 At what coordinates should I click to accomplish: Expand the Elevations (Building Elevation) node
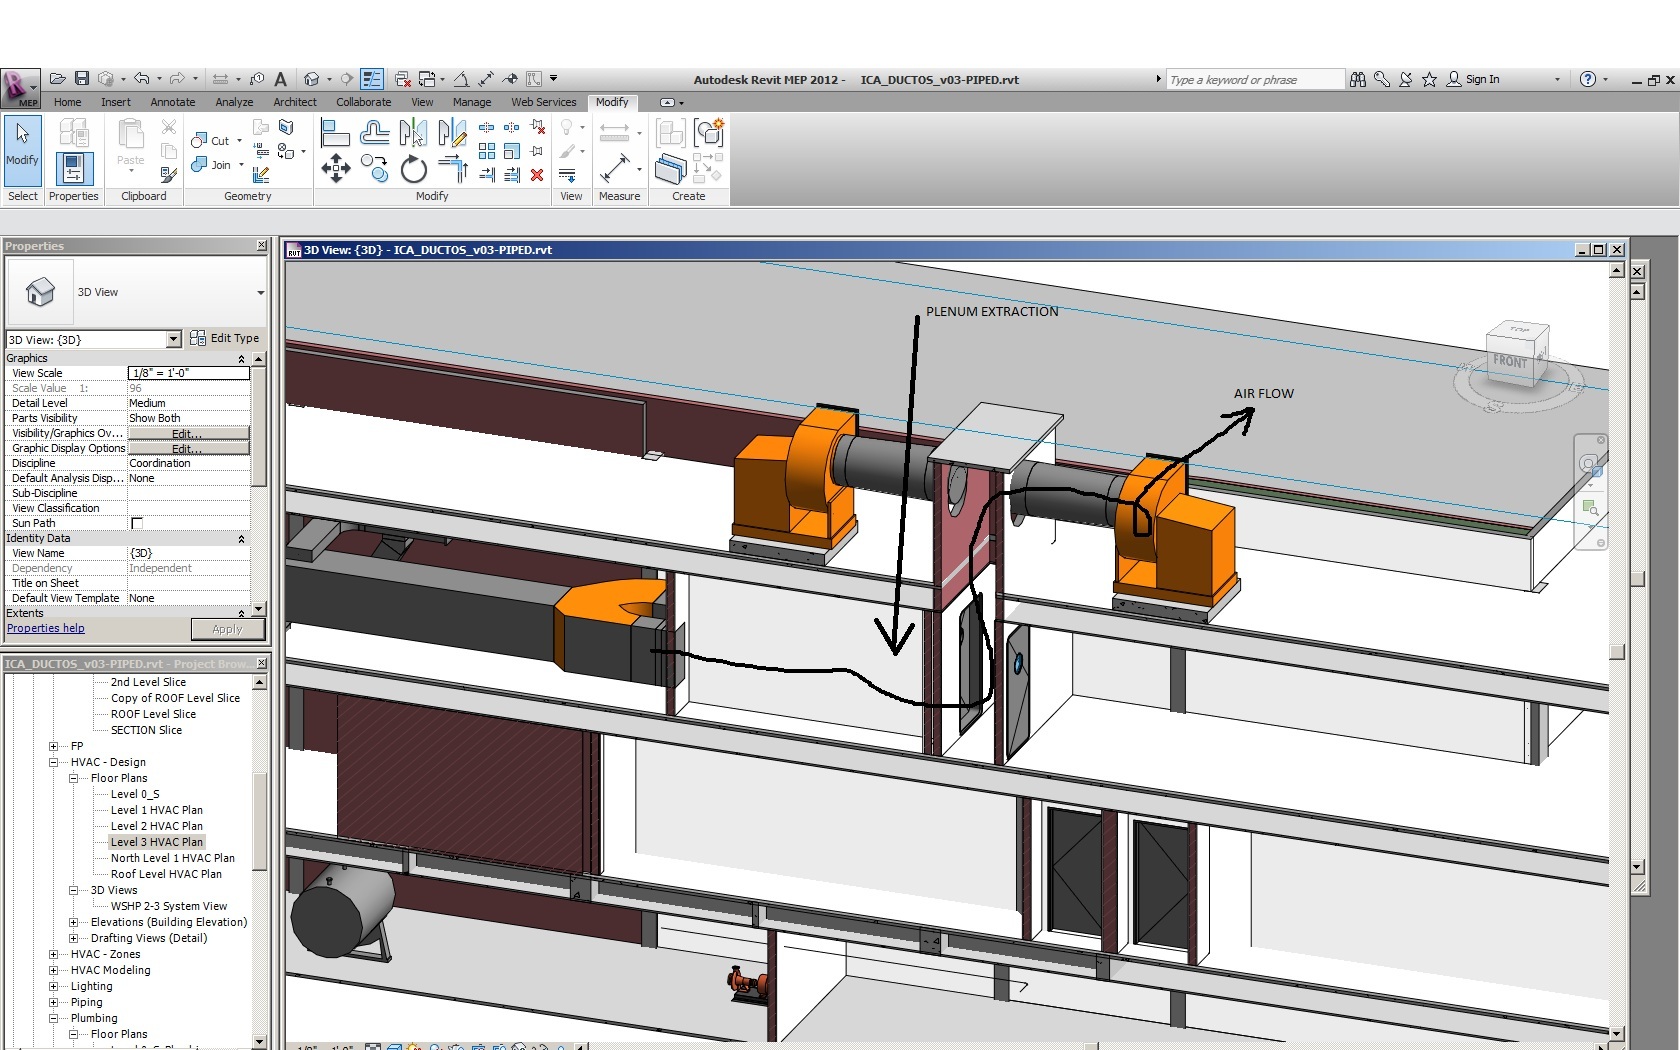coord(73,922)
